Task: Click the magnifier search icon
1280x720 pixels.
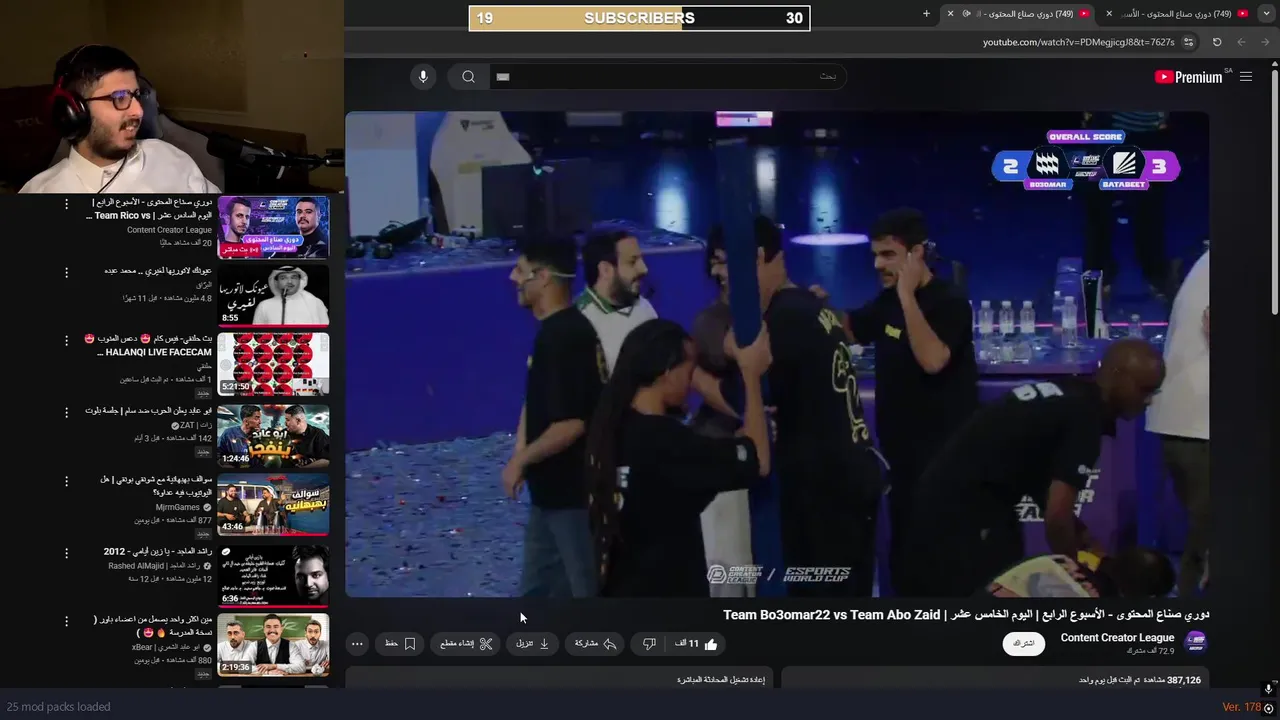Action: (x=468, y=77)
